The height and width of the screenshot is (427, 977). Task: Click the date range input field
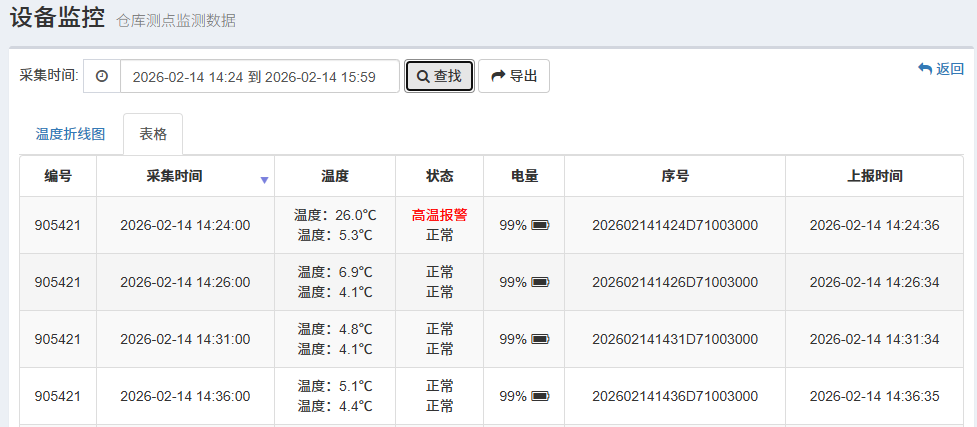260,77
